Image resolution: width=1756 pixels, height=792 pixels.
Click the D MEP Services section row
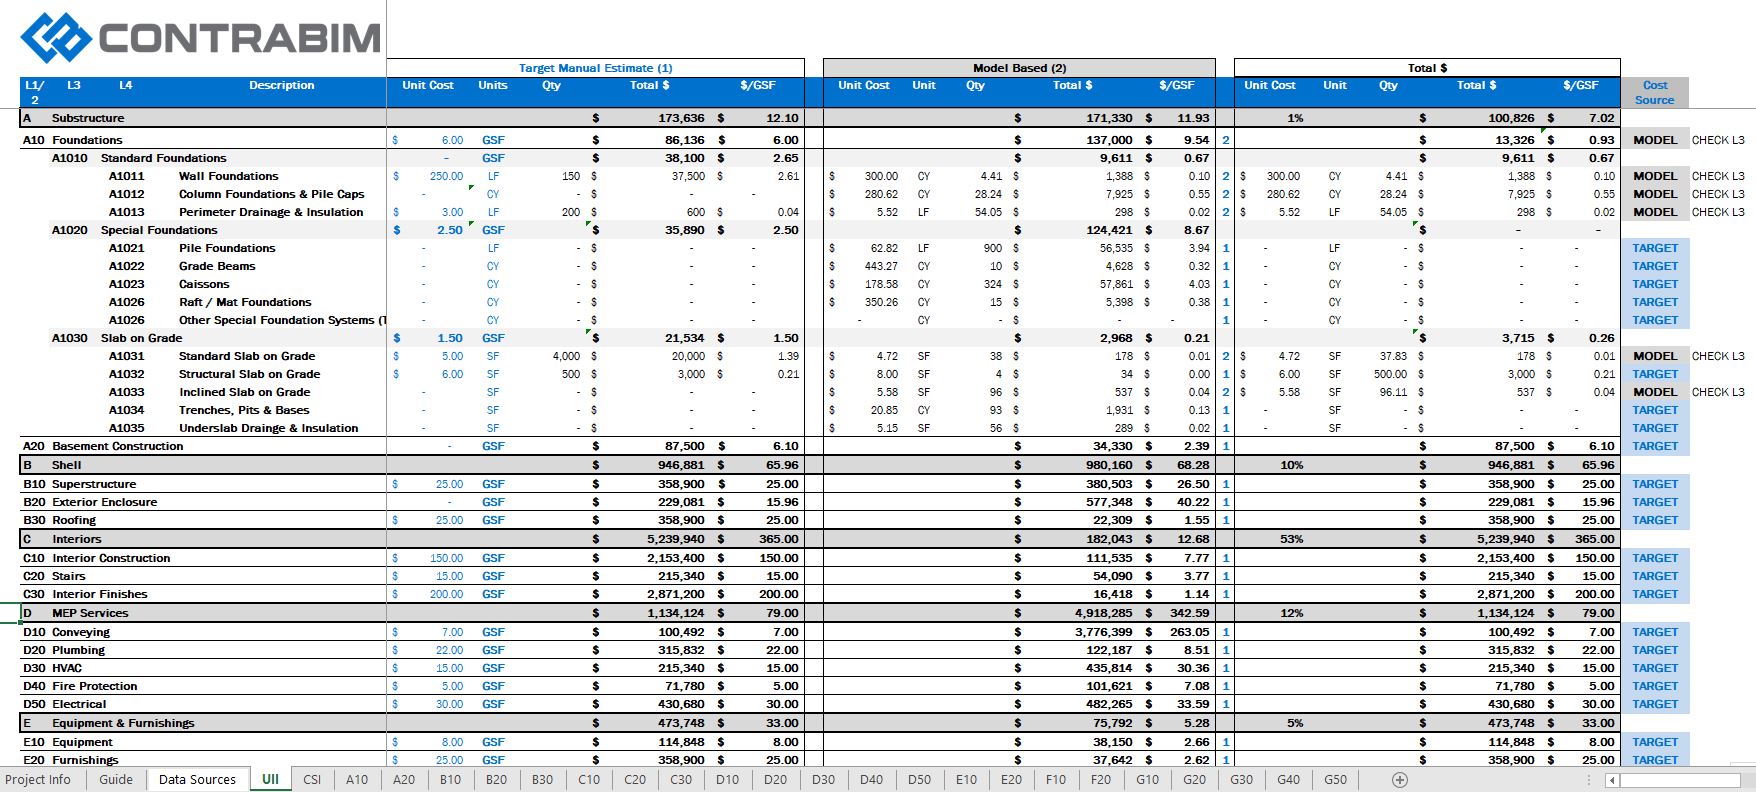90,613
